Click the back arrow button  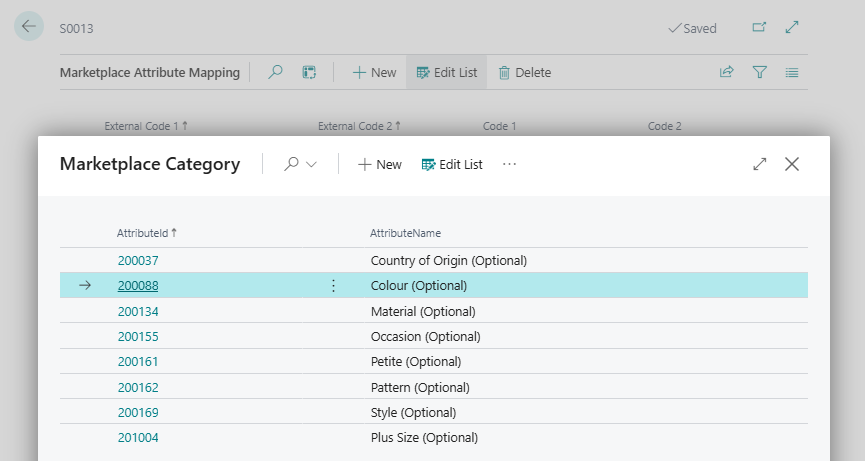[29, 27]
